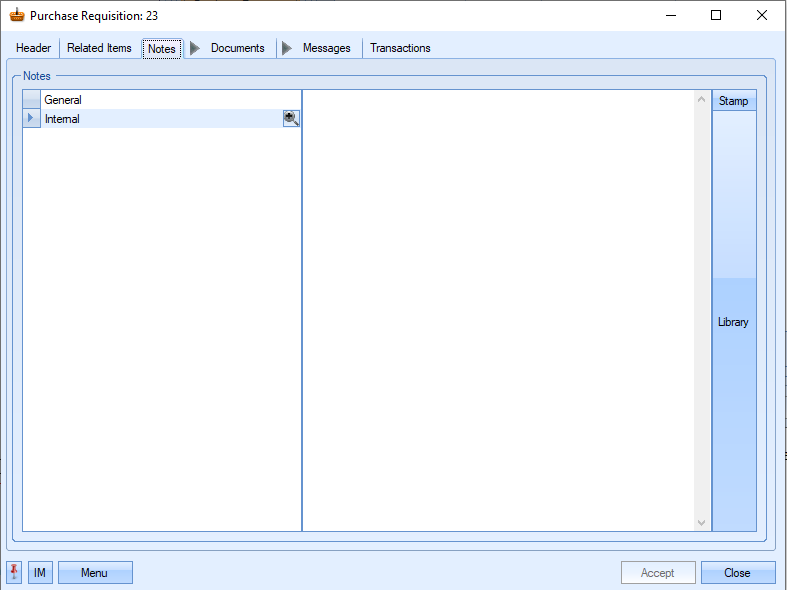Select the Notes tab

tap(162, 49)
